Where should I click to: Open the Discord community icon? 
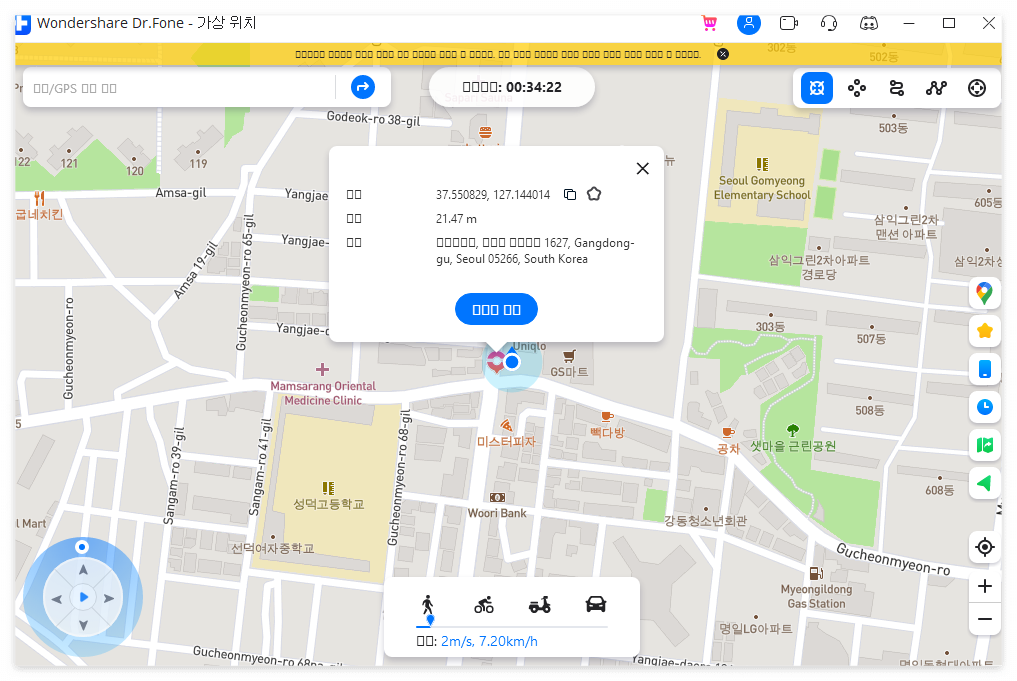coord(868,23)
